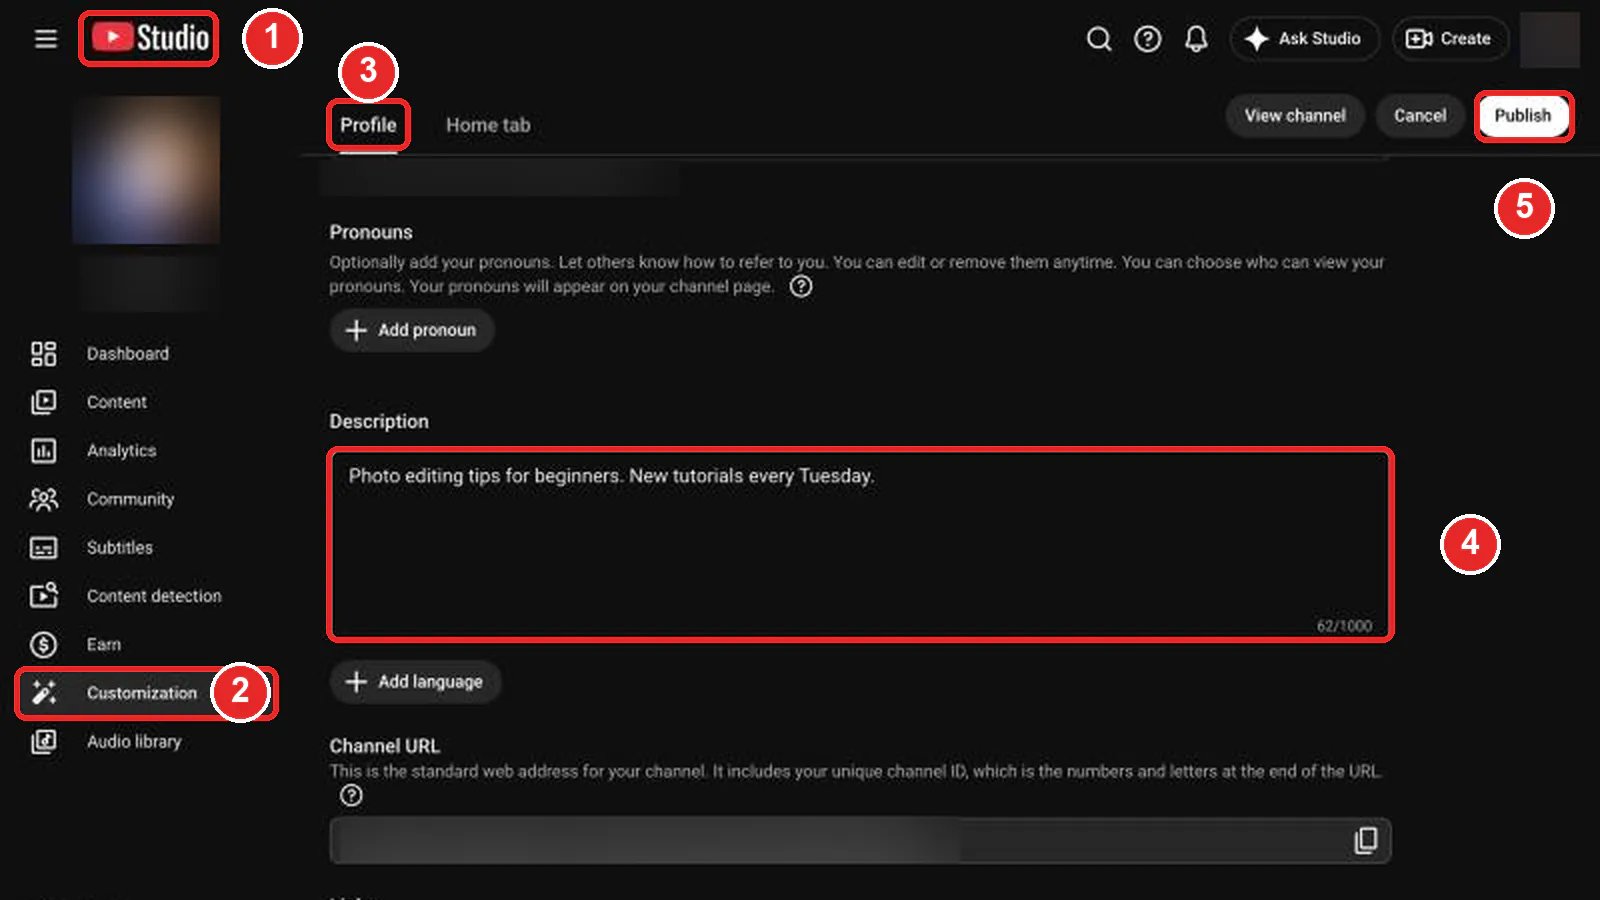Click the Subtitles icon in sidebar
Screen dimensions: 1600x900
[44, 548]
